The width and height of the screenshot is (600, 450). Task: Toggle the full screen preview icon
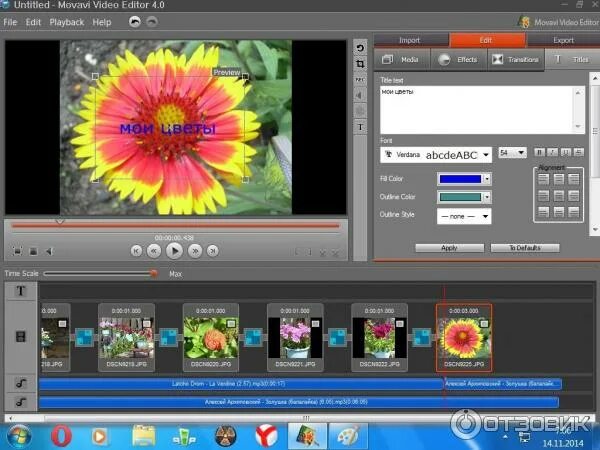coord(17,251)
